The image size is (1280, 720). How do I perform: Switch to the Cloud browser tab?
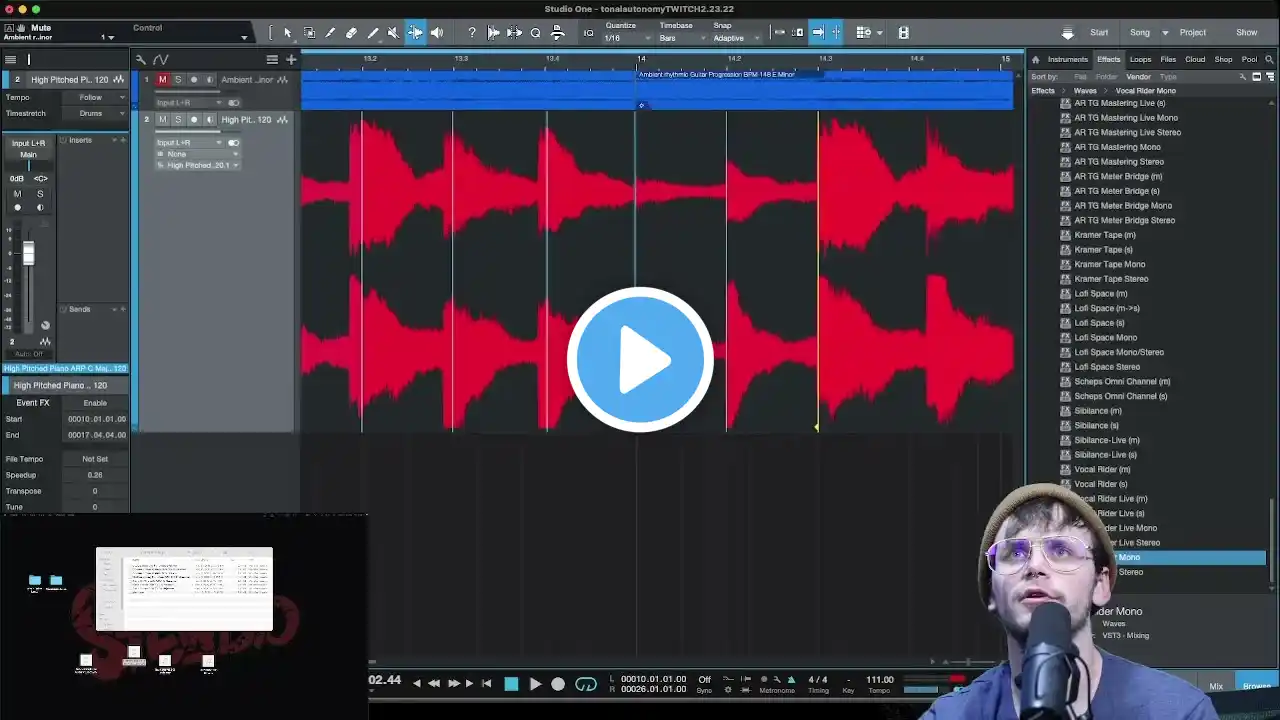pos(1195,60)
